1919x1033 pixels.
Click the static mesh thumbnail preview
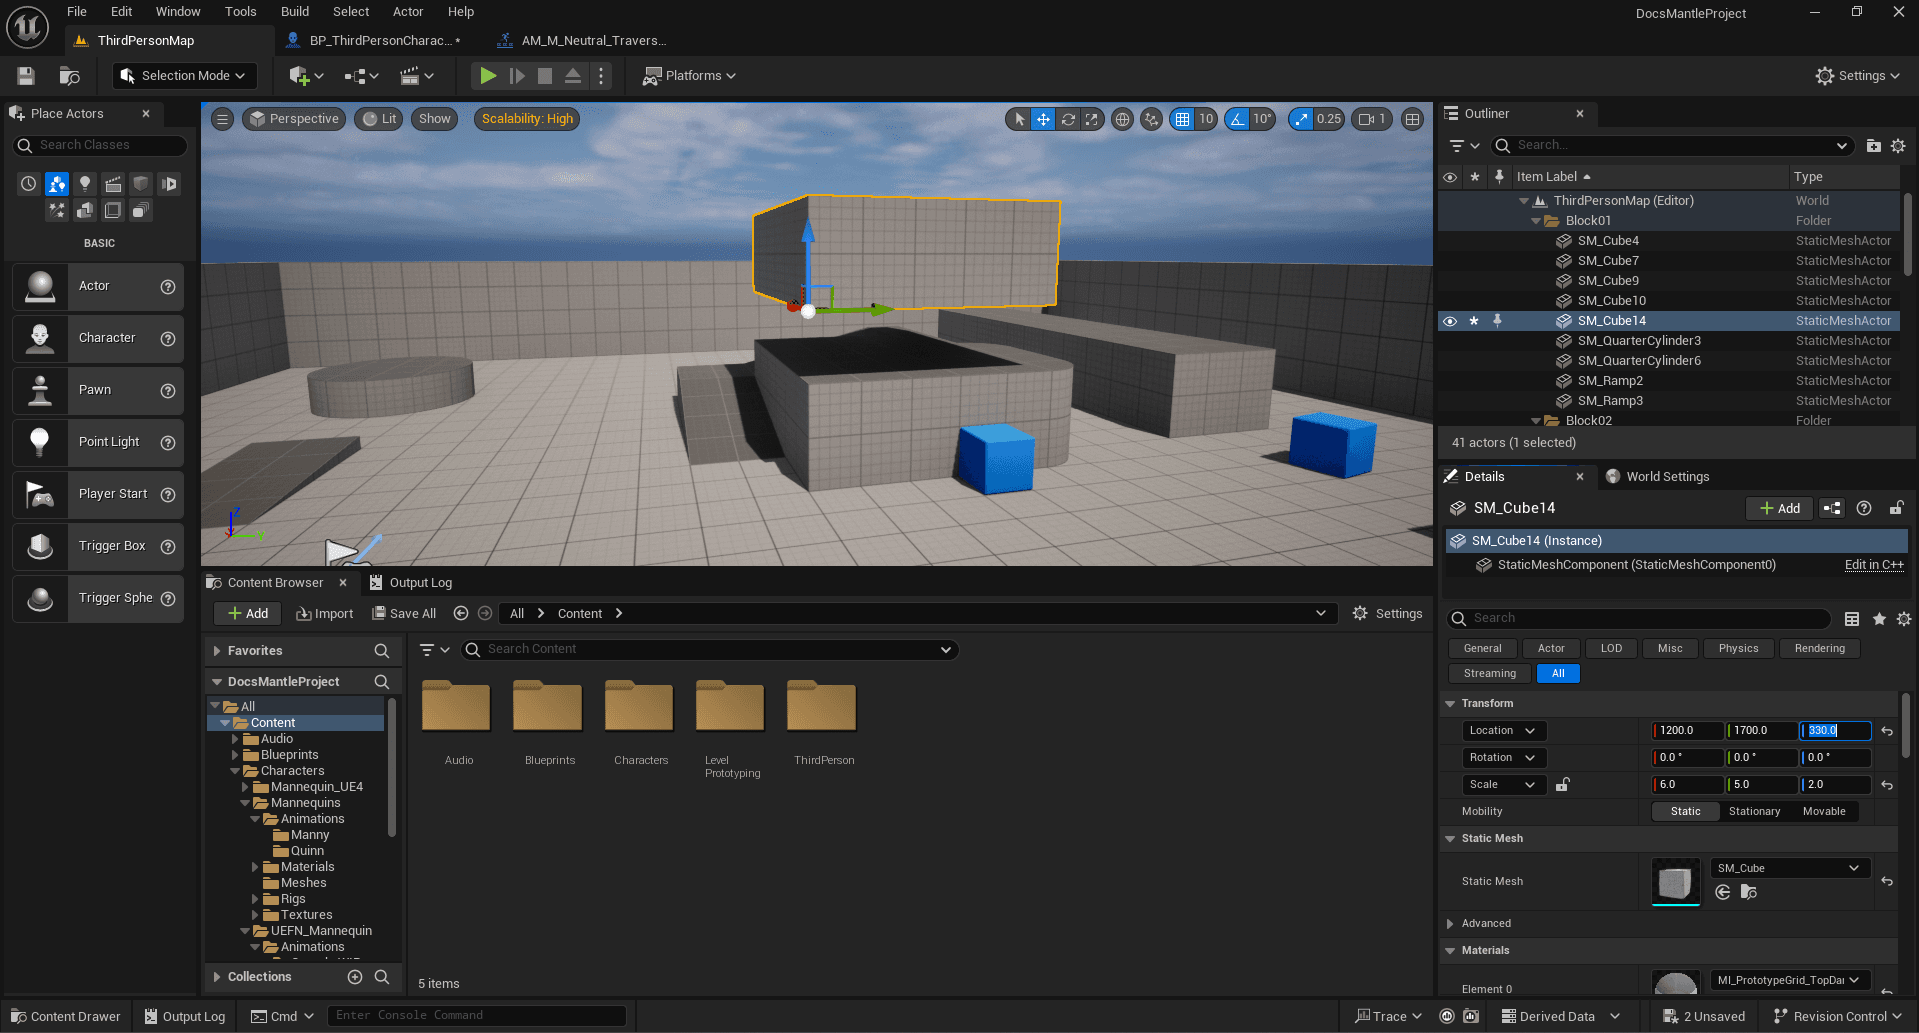[x=1675, y=882]
